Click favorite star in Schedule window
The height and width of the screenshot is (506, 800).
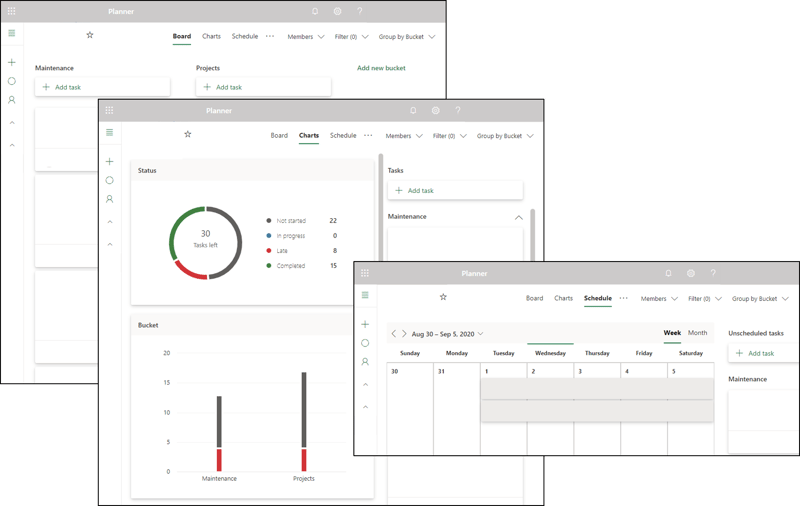click(x=443, y=297)
